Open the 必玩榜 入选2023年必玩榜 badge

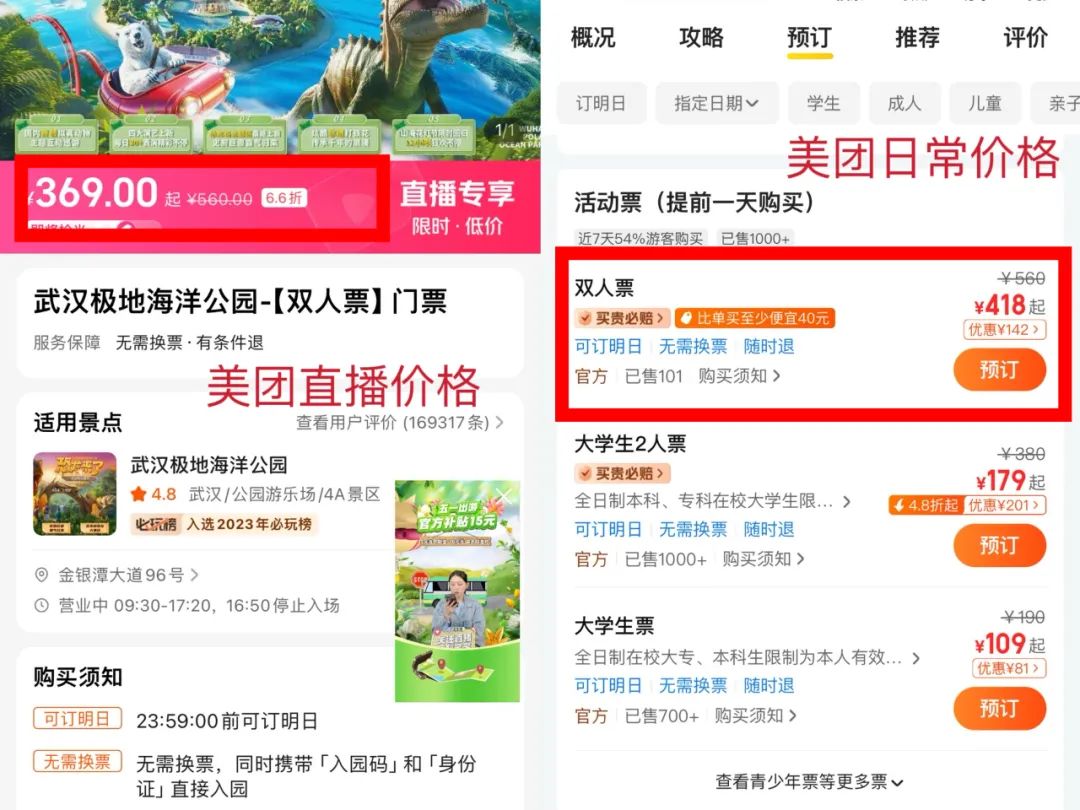point(223,524)
